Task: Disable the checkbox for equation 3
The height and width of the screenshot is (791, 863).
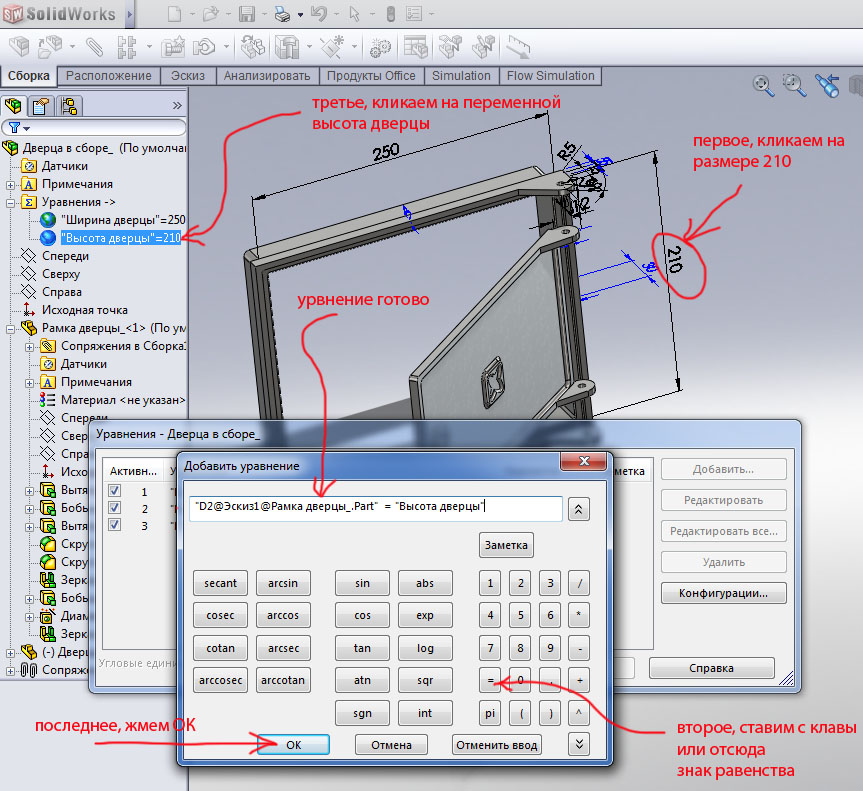Action: pos(114,525)
